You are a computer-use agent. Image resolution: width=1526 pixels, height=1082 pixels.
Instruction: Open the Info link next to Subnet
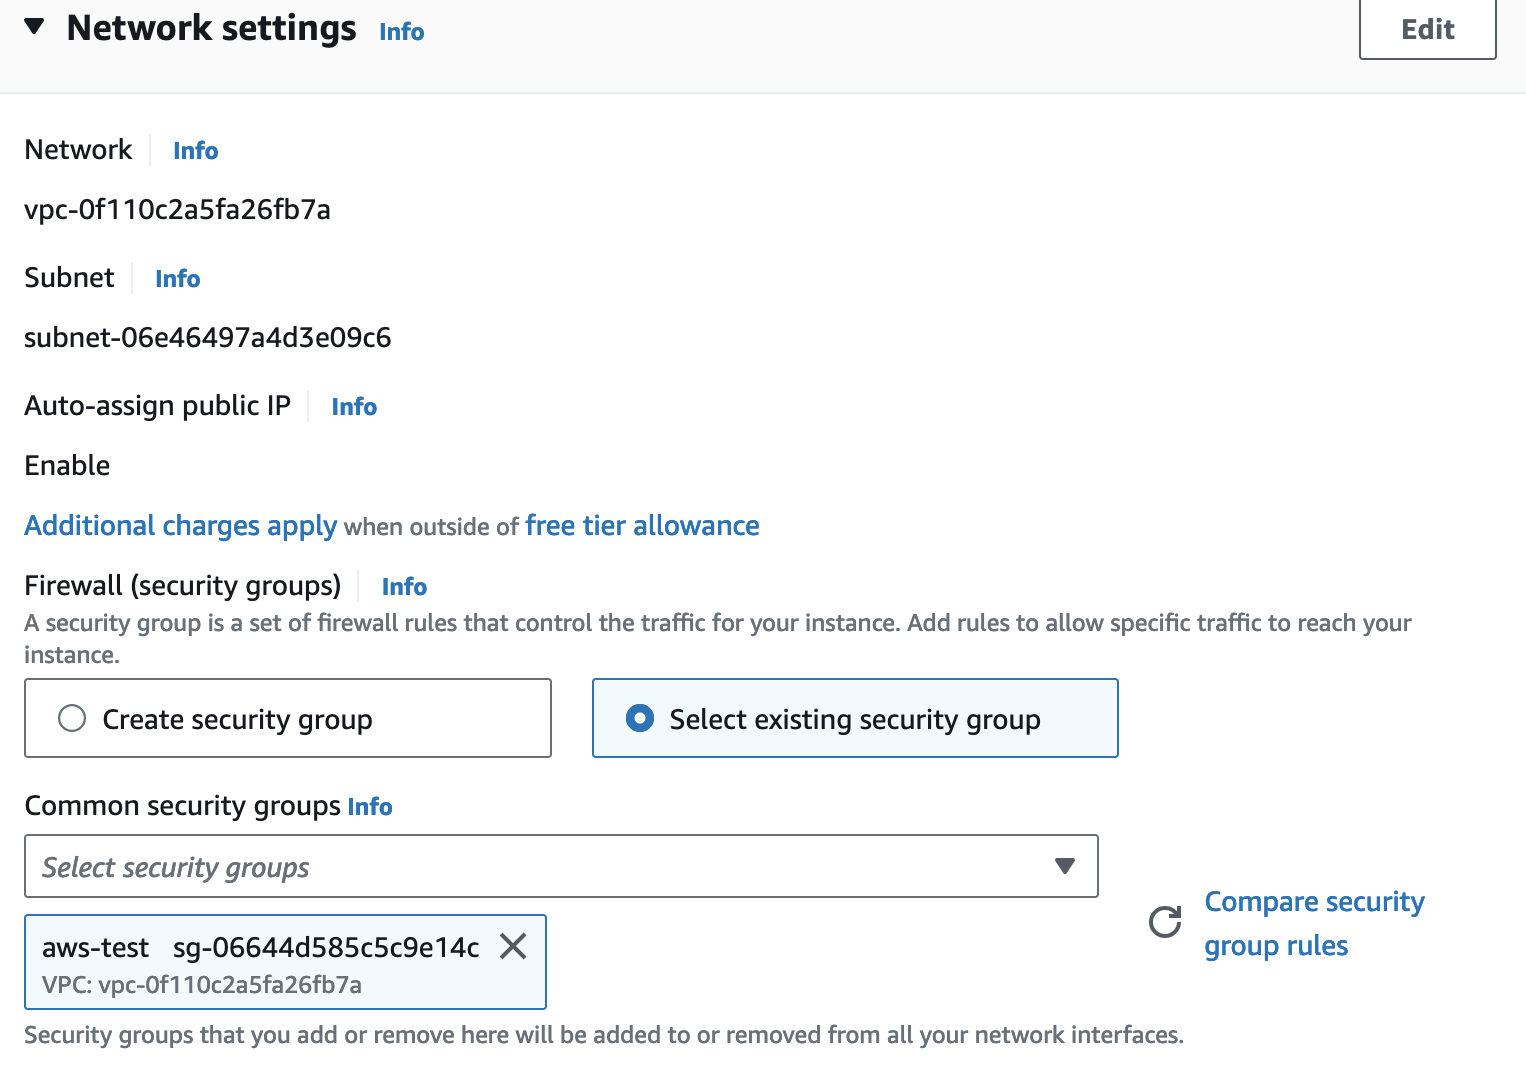(x=177, y=279)
